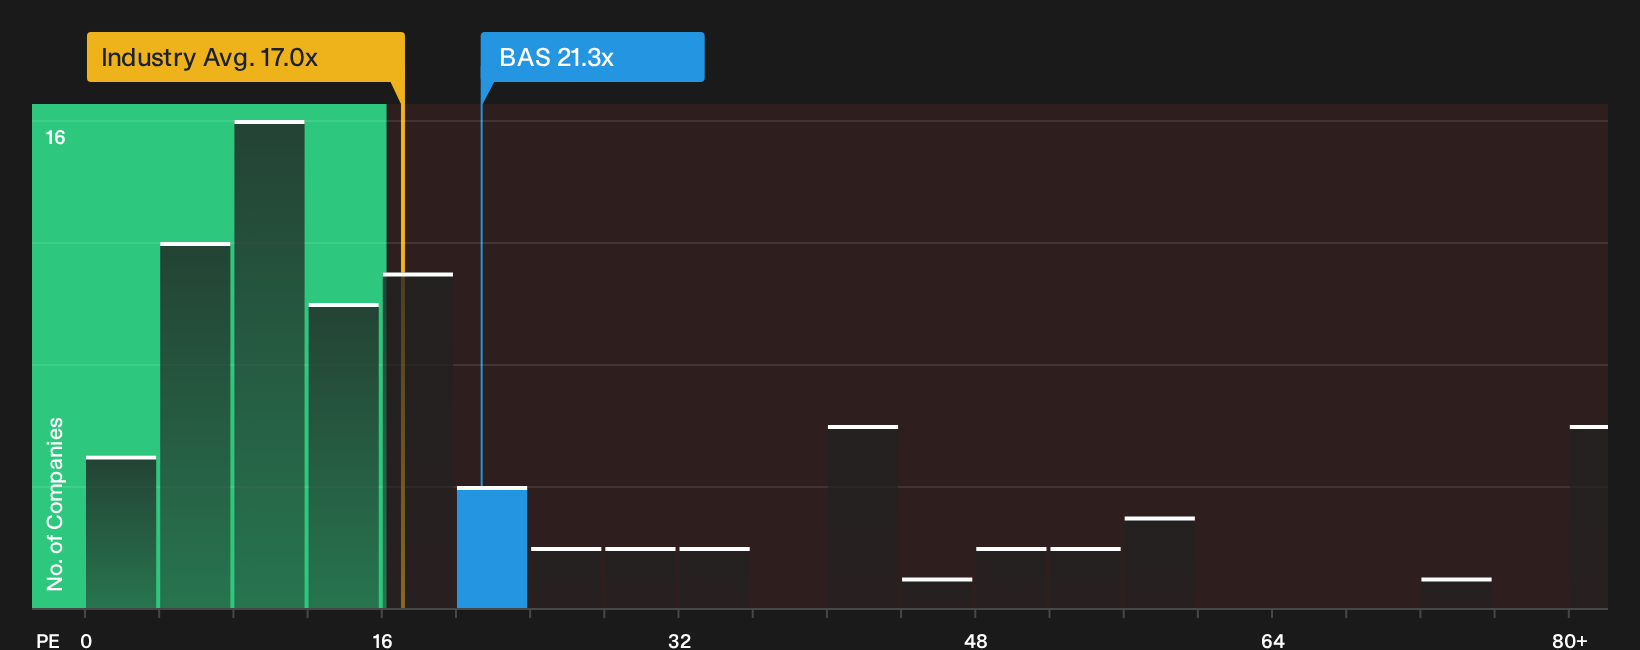Viewport: 1640px width, 650px height.
Task: Click the y-axis value 16
Action: pyautogui.click(x=55, y=137)
